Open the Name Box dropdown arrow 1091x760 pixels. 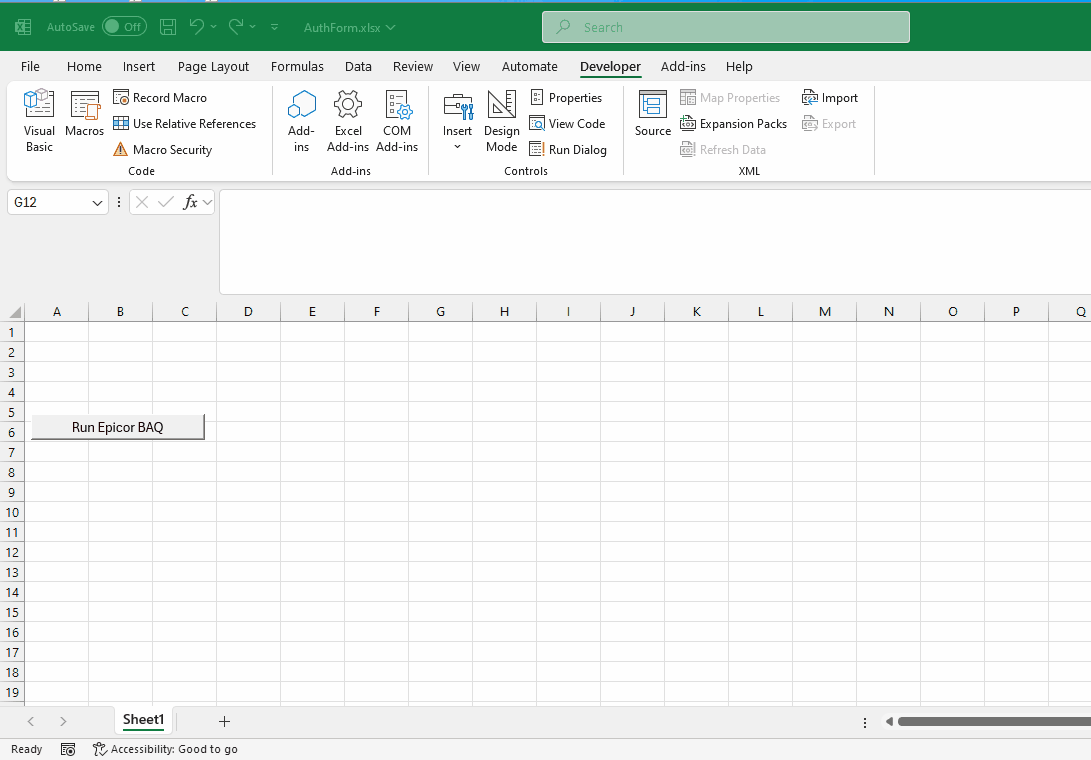pos(98,203)
